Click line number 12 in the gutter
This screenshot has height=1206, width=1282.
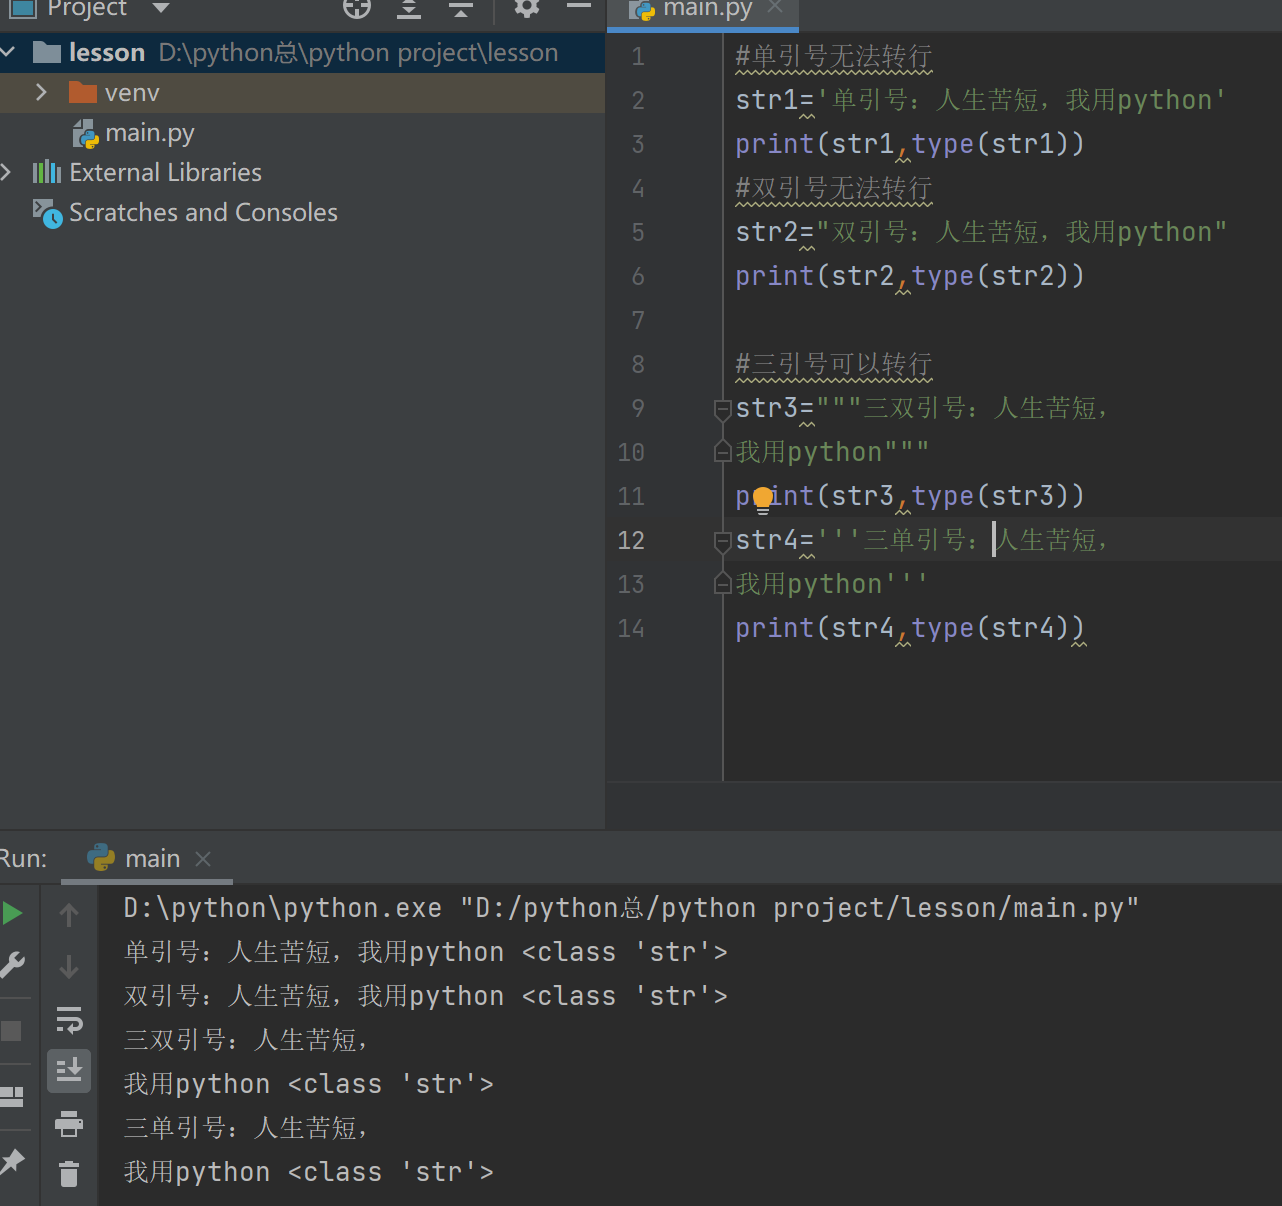click(631, 541)
